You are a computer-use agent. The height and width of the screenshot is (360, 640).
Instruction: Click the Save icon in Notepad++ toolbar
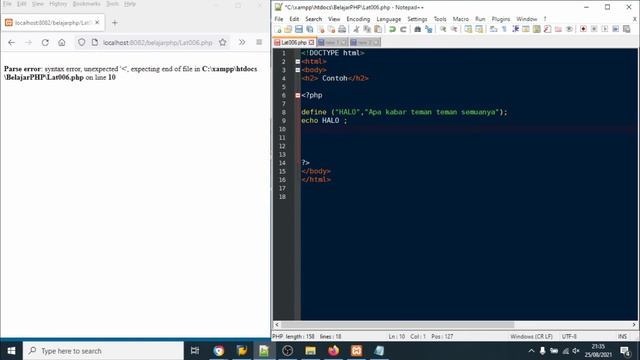(x=299, y=29)
